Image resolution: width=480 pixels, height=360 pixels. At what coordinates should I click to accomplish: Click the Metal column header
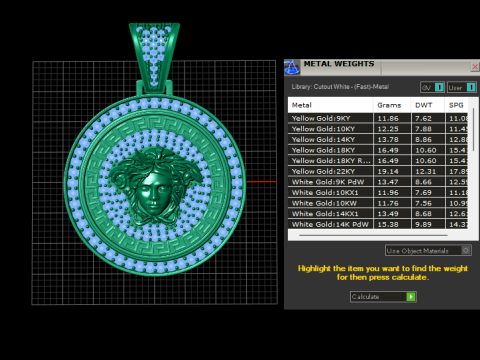click(x=330, y=105)
